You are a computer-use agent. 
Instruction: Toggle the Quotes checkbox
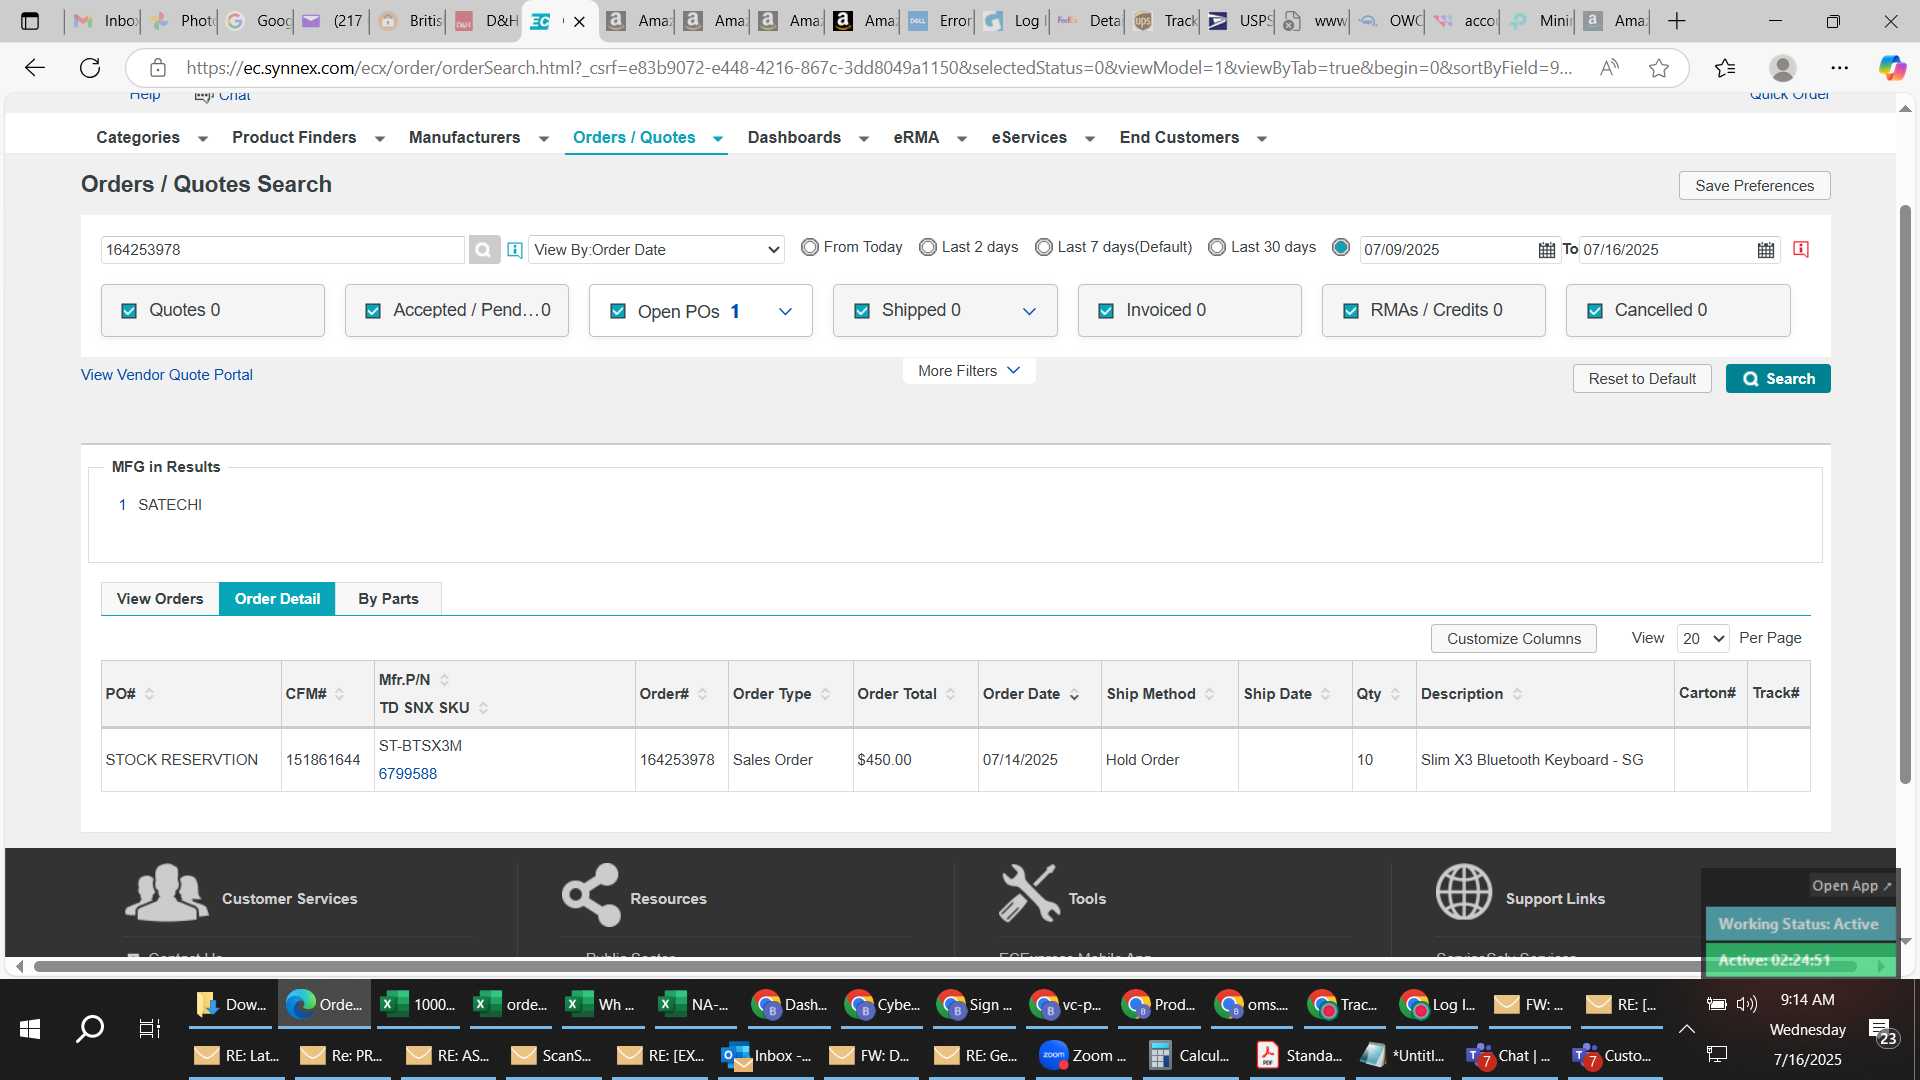coord(129,311)
